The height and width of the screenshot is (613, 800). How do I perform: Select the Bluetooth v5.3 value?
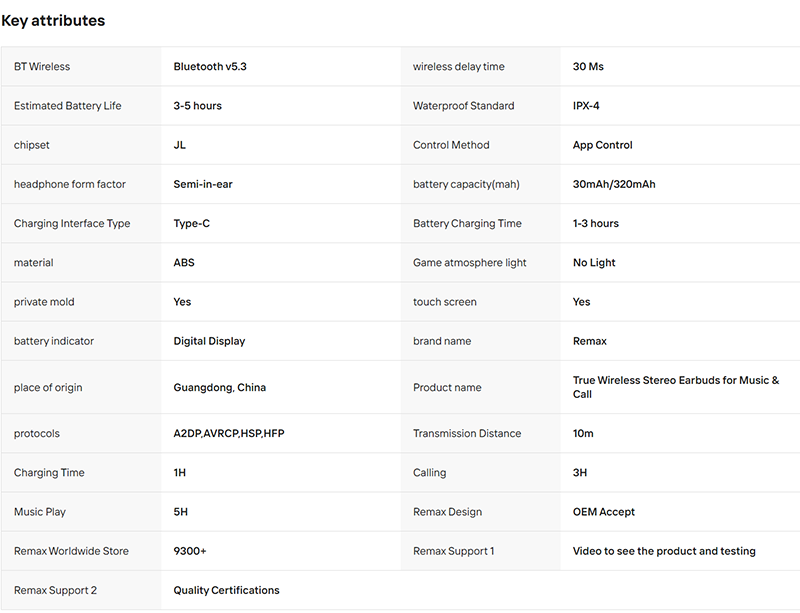[210, 66]
